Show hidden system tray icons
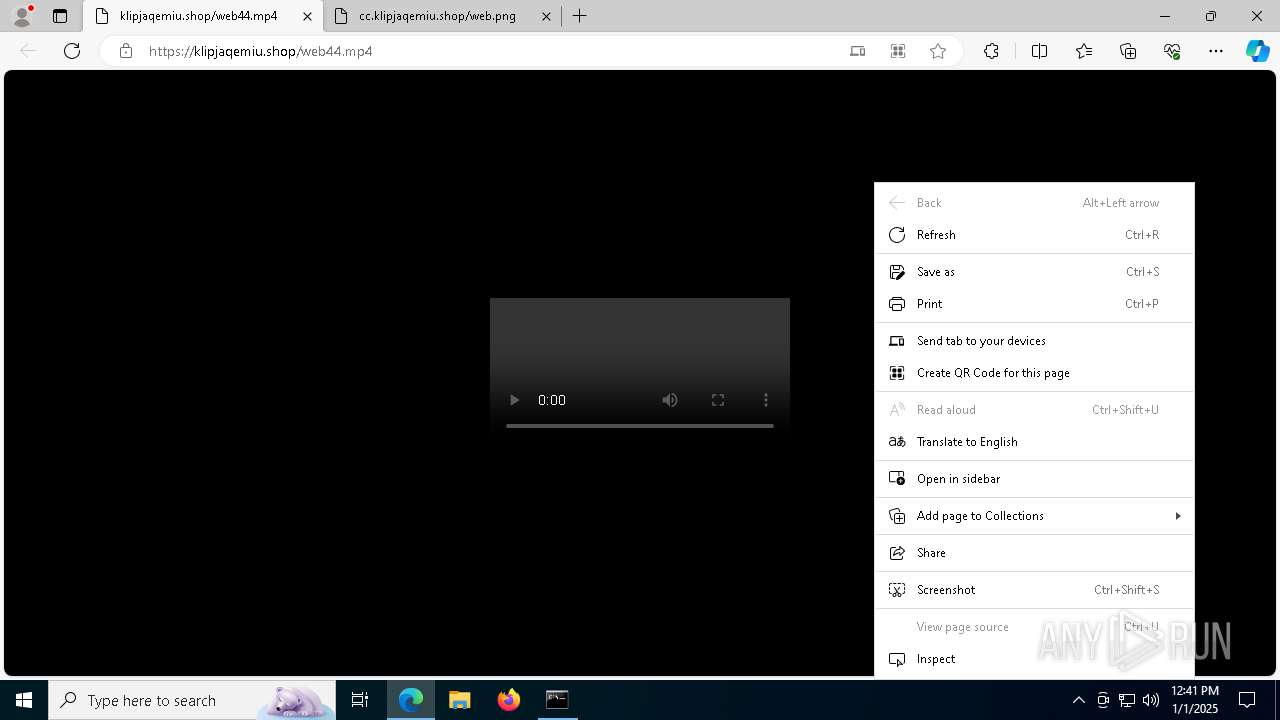1280x720 pixels. (1078, 700)
